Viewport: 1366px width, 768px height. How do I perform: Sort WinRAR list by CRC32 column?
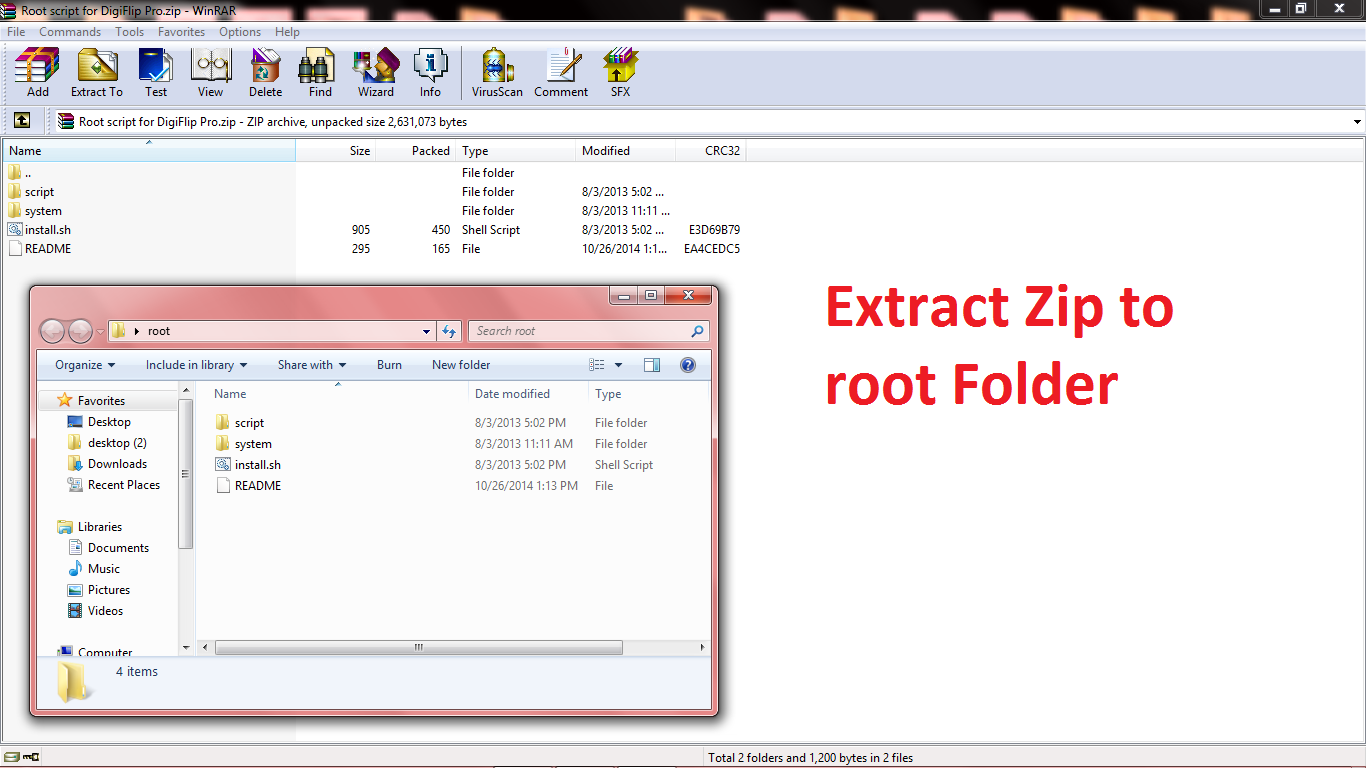pyautogui.click(x=711, y=151)
